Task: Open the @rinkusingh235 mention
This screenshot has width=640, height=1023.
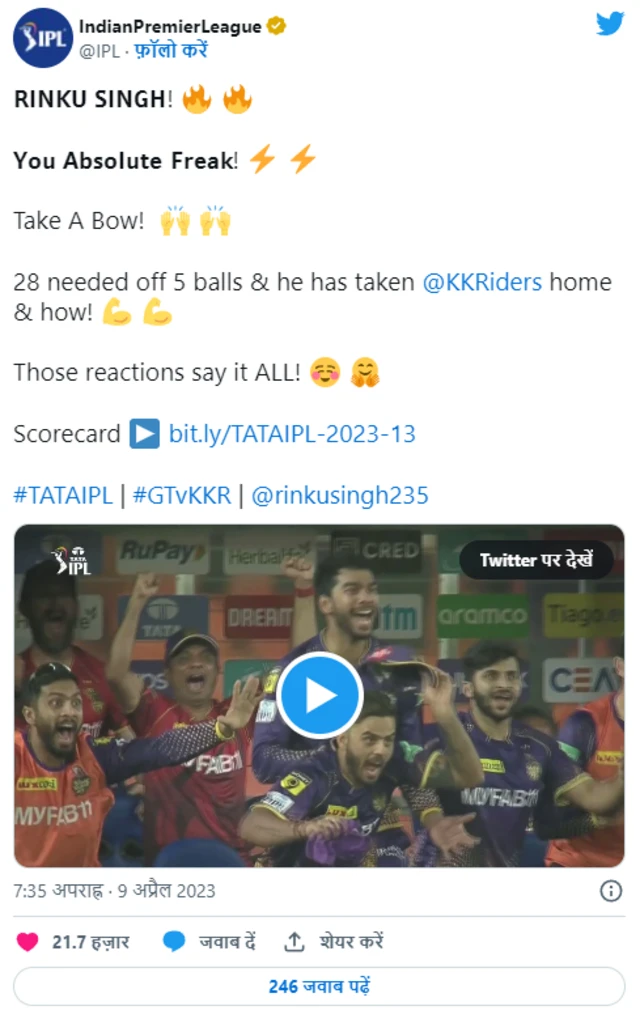Action: (x=340, y=495)
